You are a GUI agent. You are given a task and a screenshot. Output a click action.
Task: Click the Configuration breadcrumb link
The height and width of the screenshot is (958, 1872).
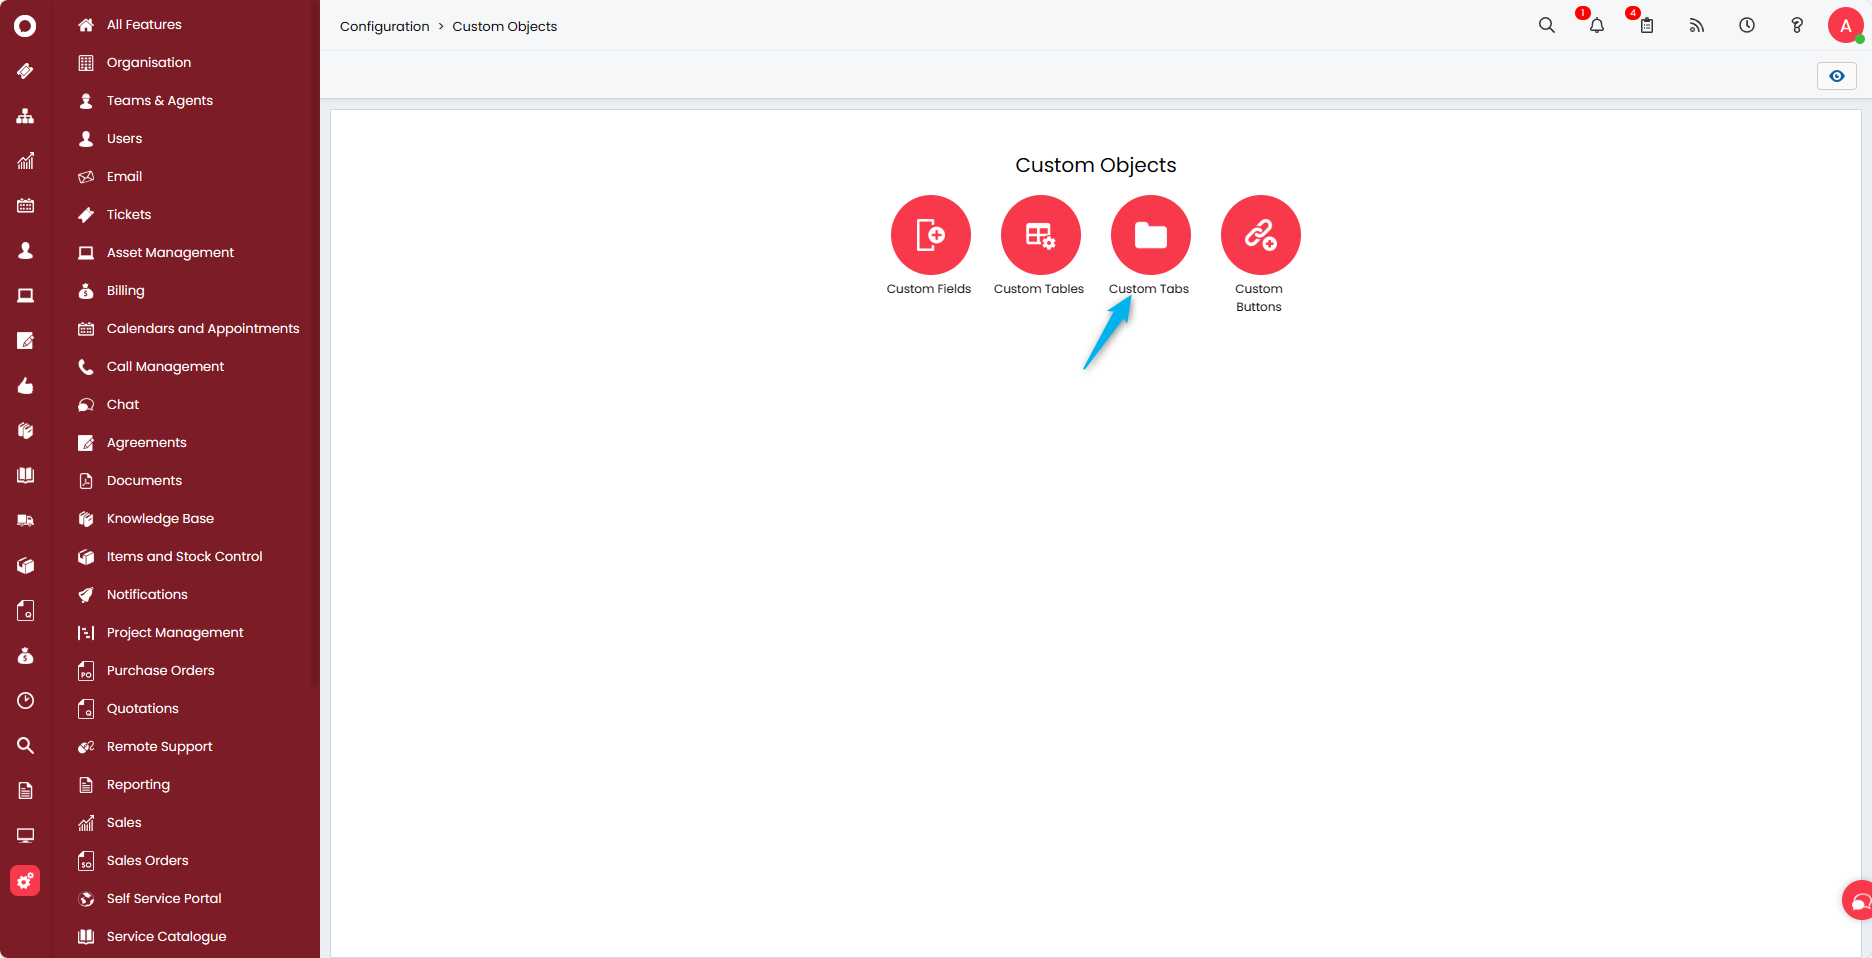(384, 26)
